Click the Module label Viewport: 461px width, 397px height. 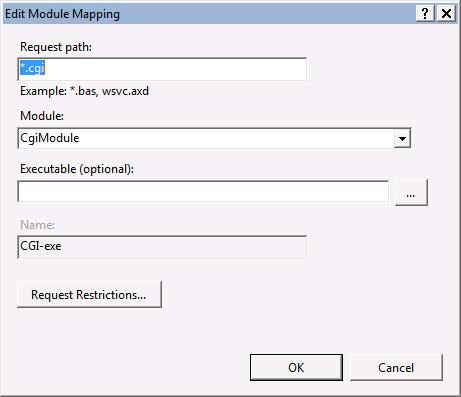tap(42, 116)
